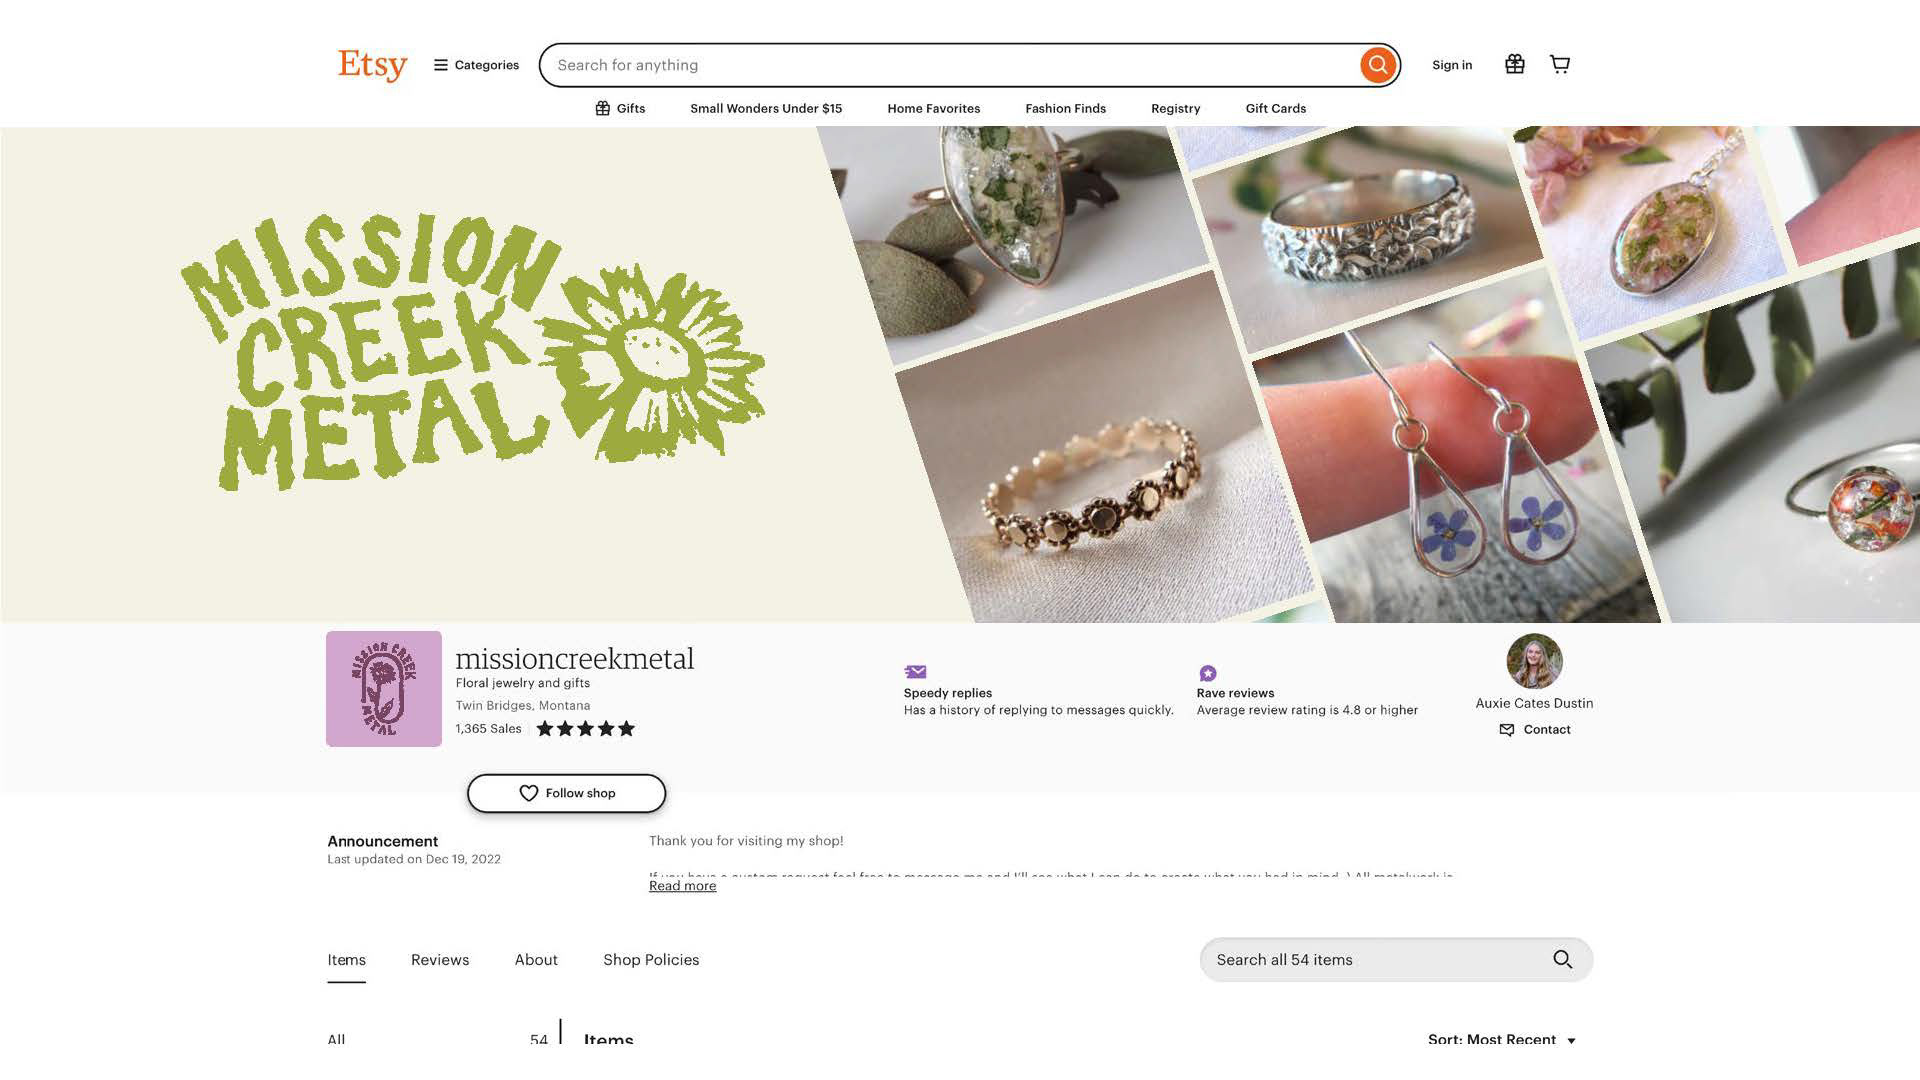Click the missioncreekmetal shop logo avatar
The height and width of the screenshot is (1080, 1920).
coord(384,689)
